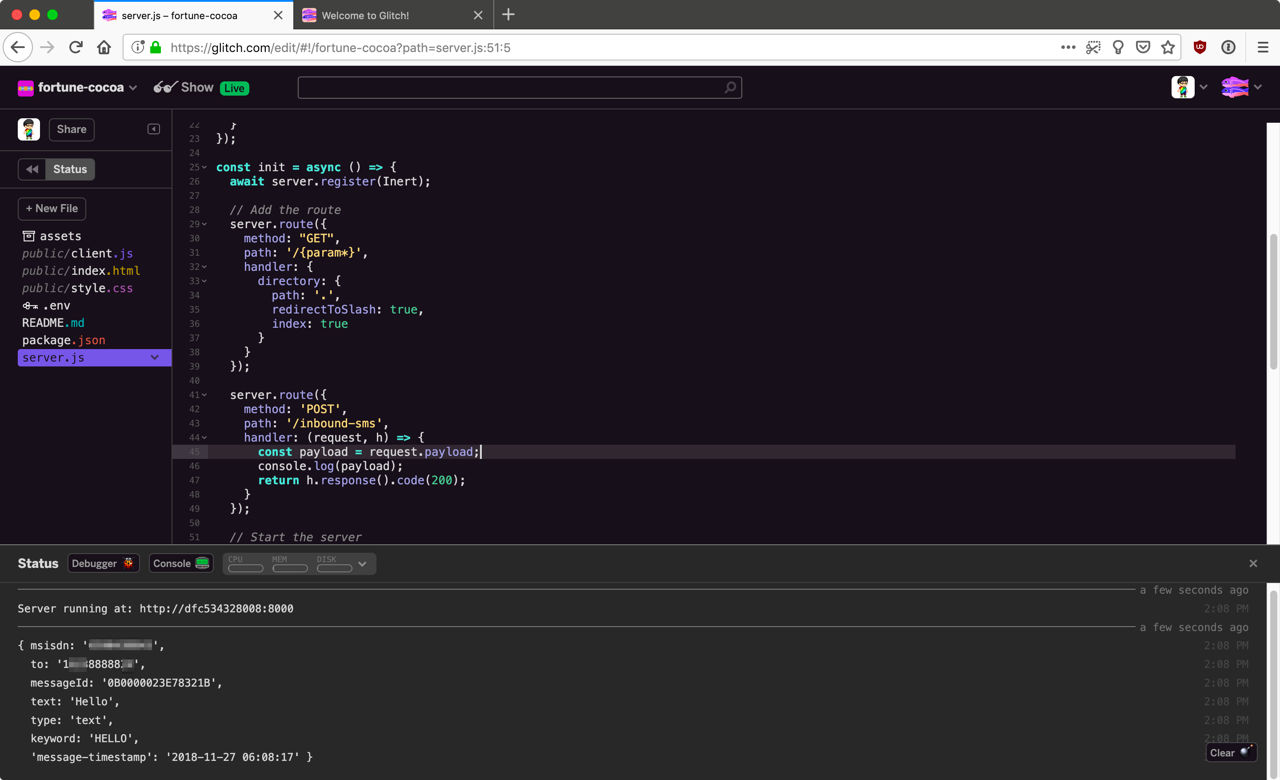Open the assets folder
Screen dimensions: 1280x780
[52, 236]
